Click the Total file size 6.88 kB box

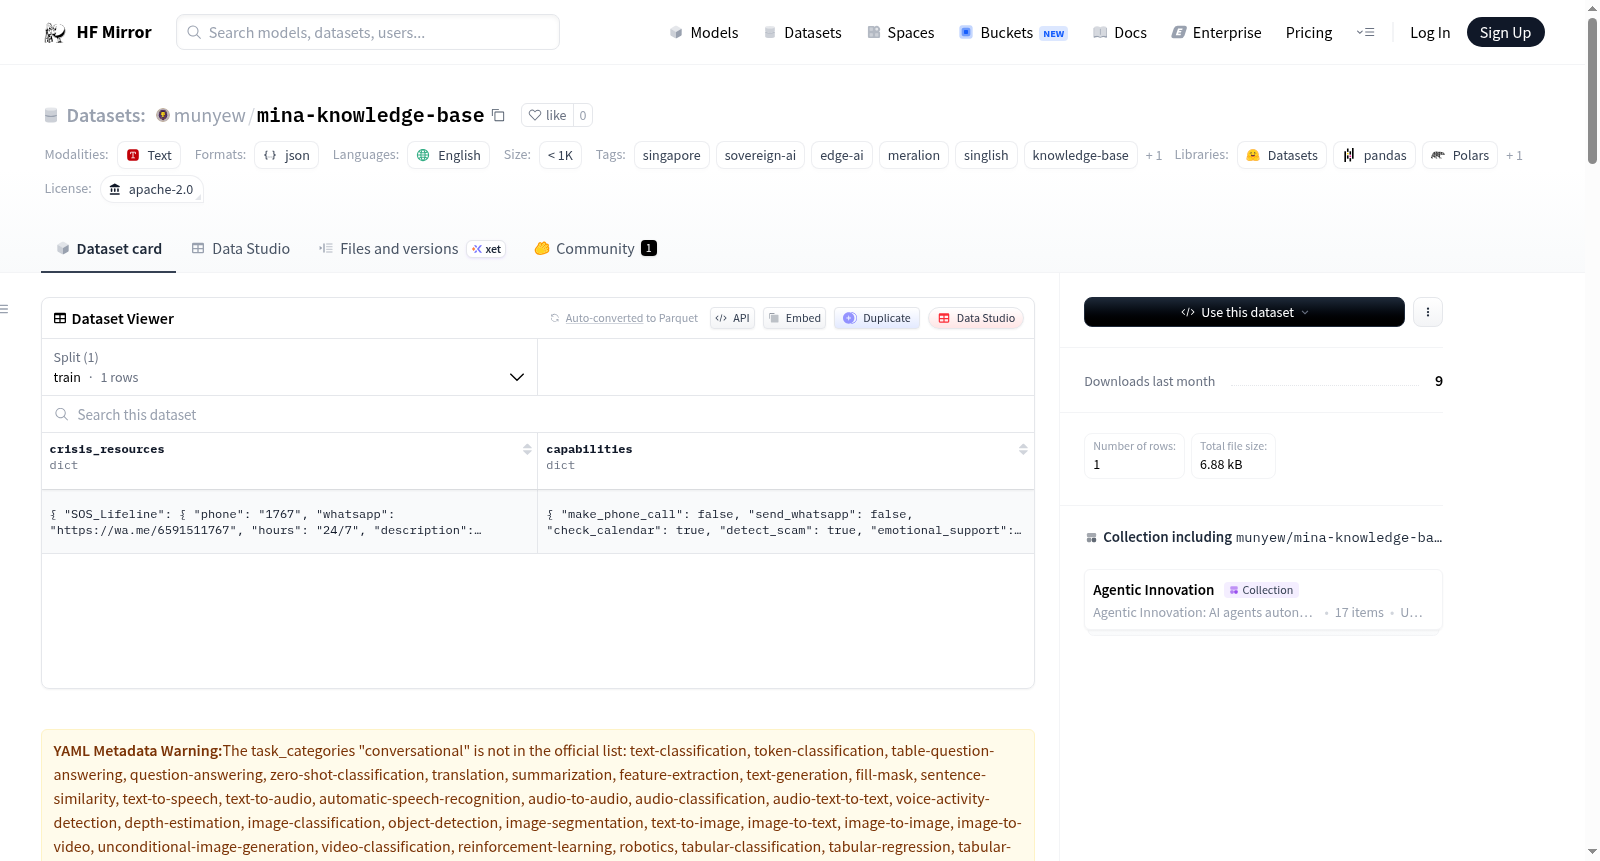[1233, 456]
